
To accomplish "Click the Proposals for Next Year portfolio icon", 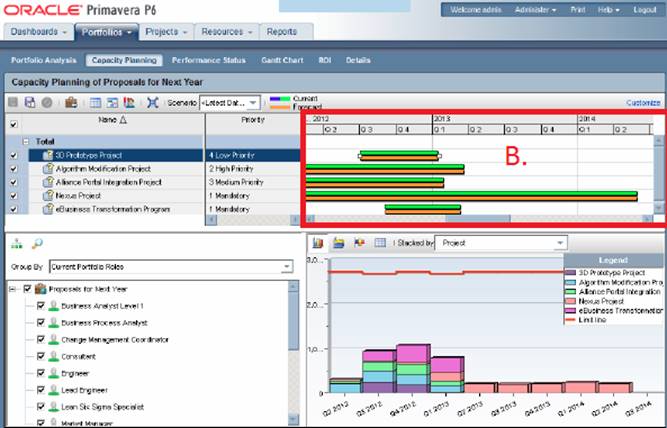I will pyautogui.click(x=40, y=289).
